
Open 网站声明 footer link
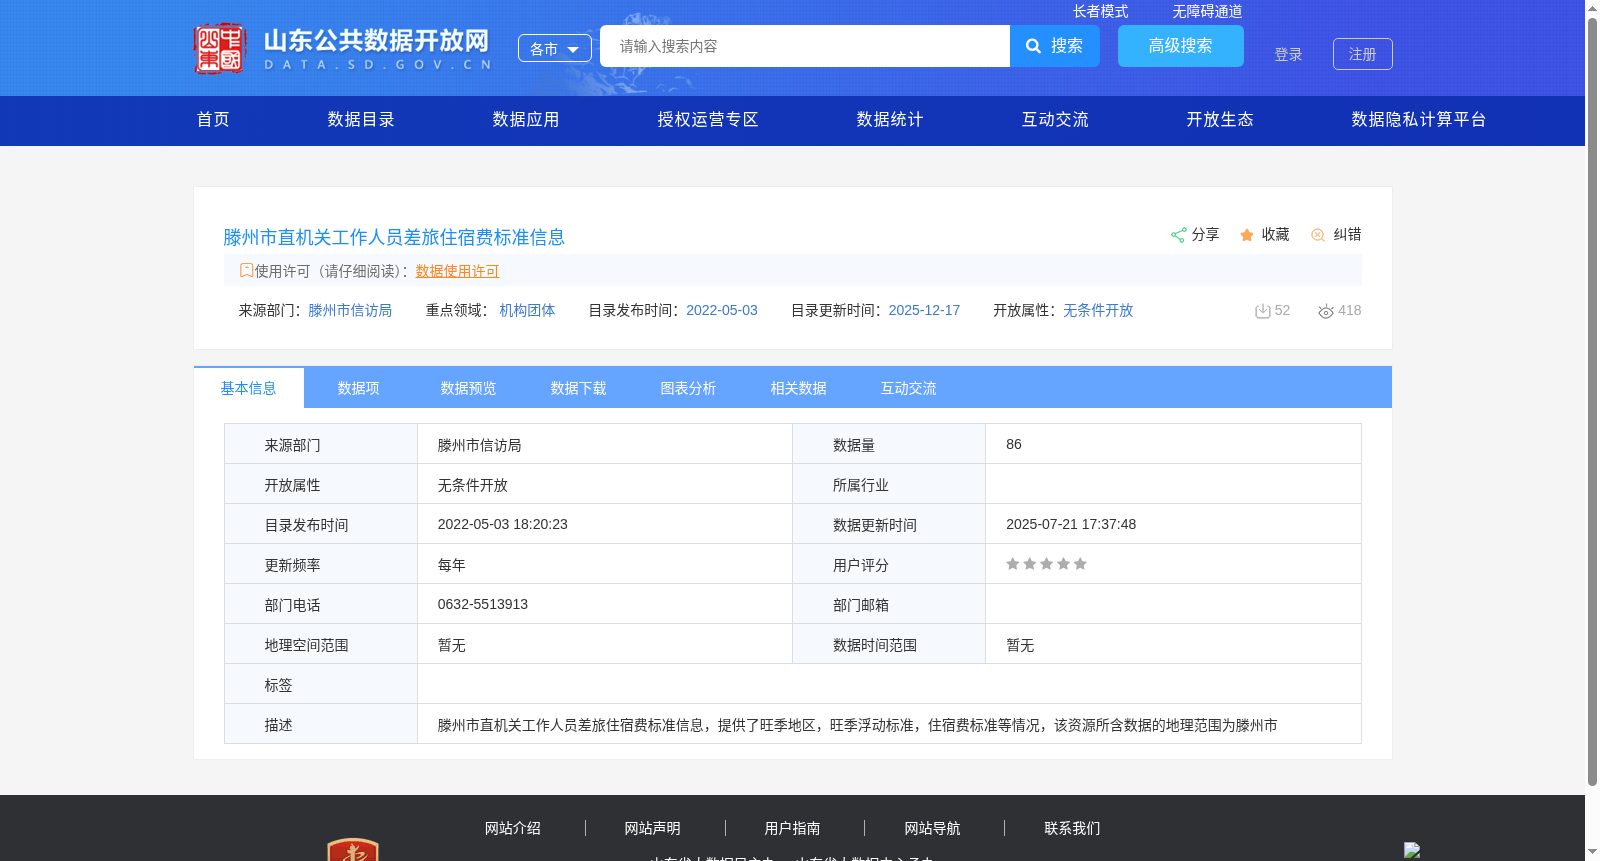(x=653, y=828)
